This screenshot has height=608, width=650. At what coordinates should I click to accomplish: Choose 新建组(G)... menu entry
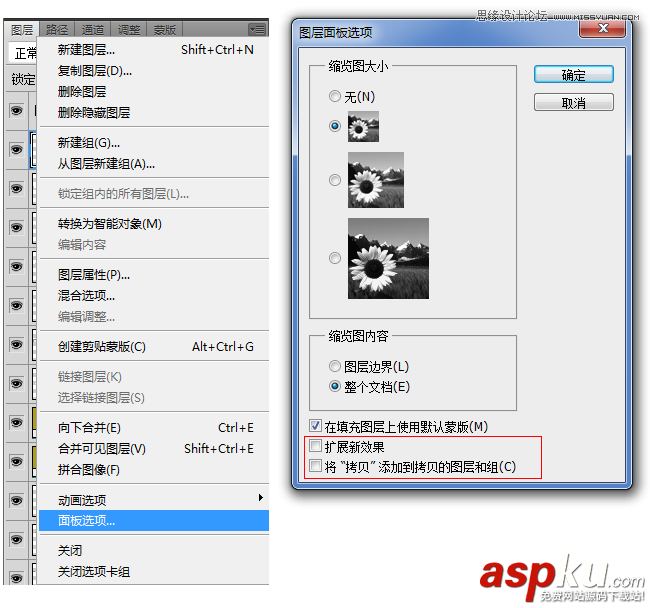[x=154, y=143]
